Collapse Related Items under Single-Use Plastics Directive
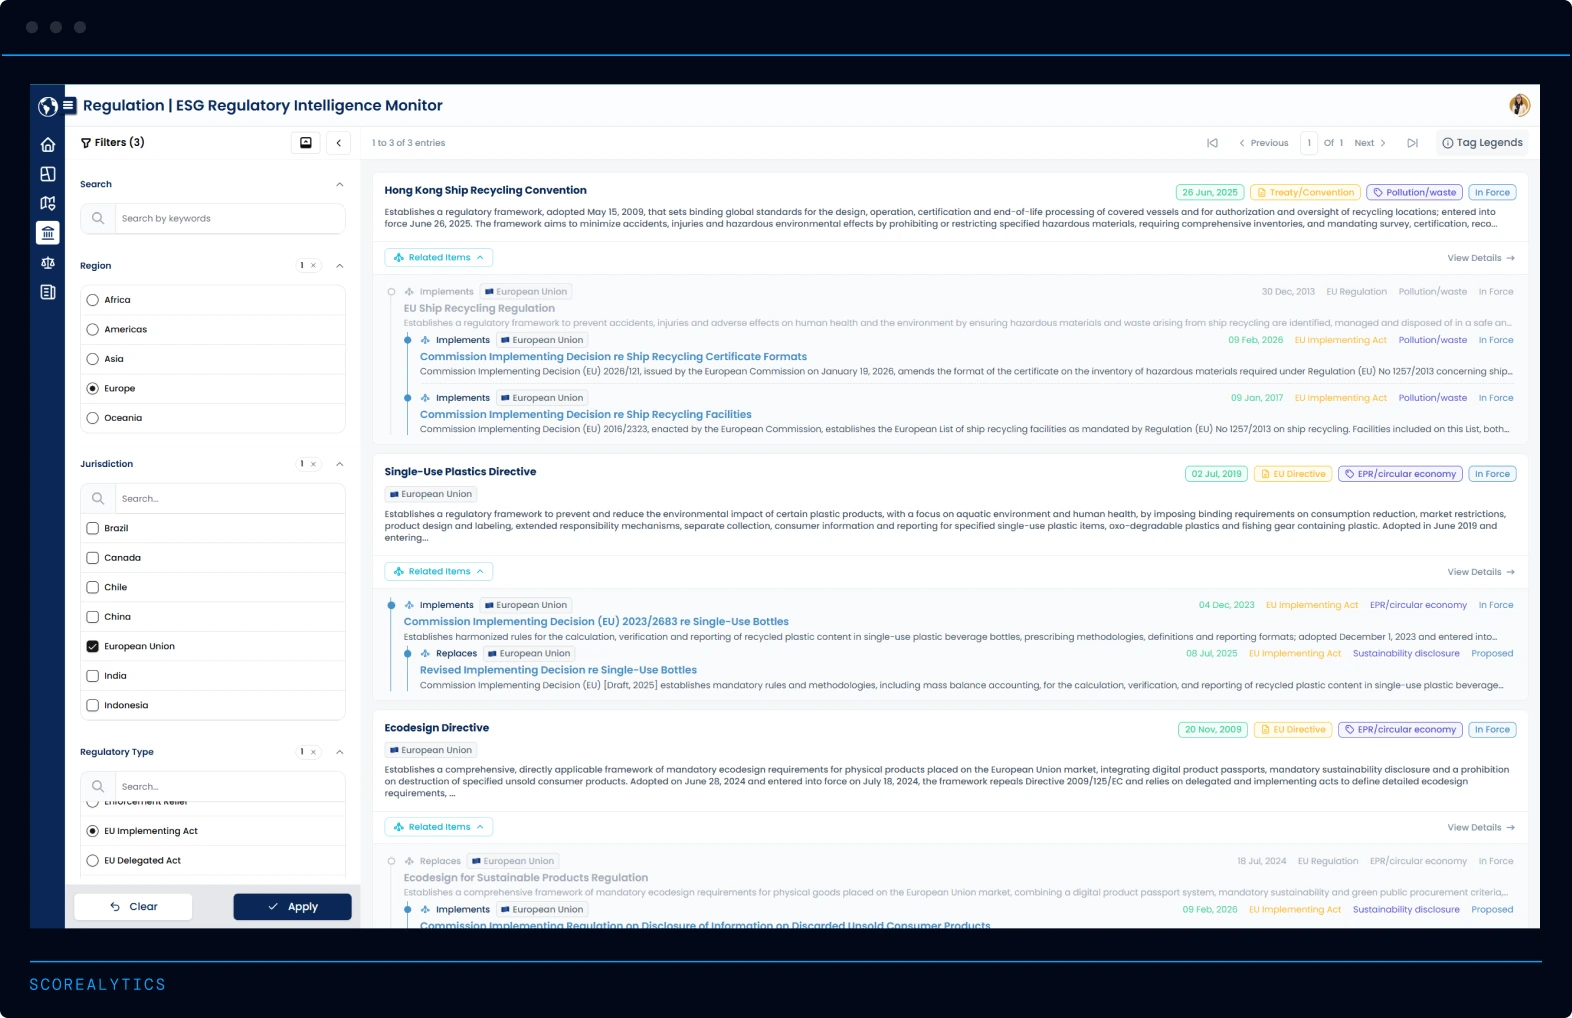The width and height of the screenshot is (1572, 1018). (439, 572)
